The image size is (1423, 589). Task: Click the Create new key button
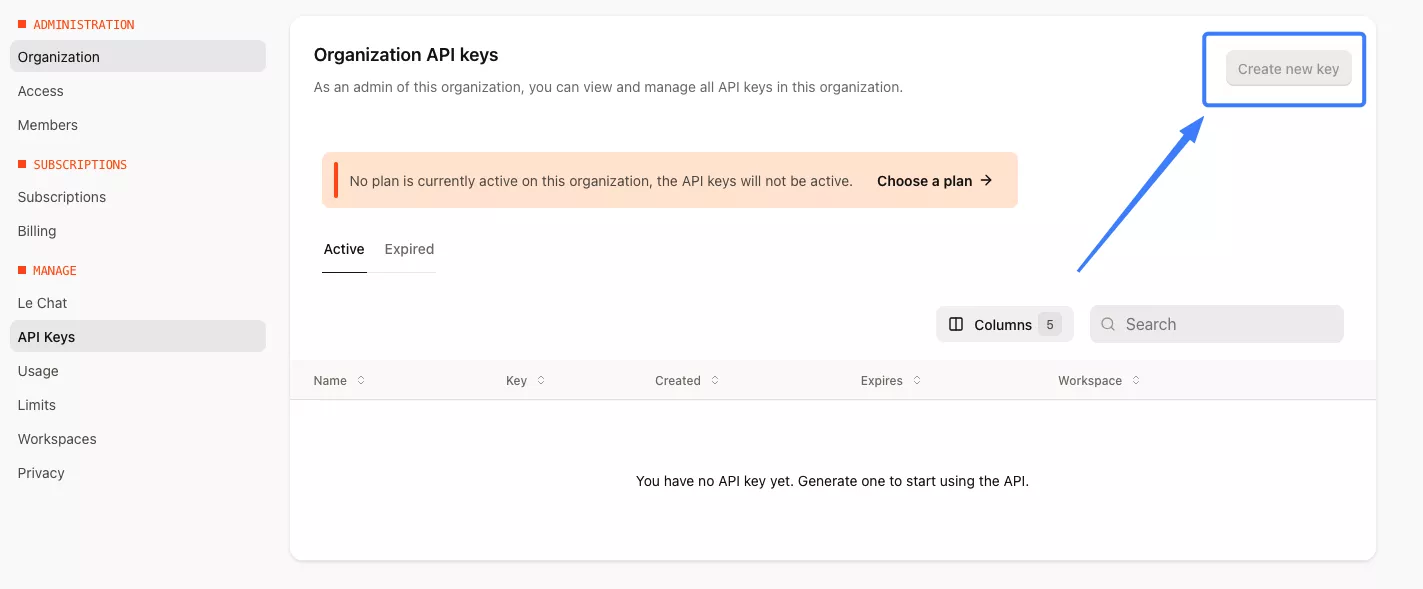(1288, 69)
